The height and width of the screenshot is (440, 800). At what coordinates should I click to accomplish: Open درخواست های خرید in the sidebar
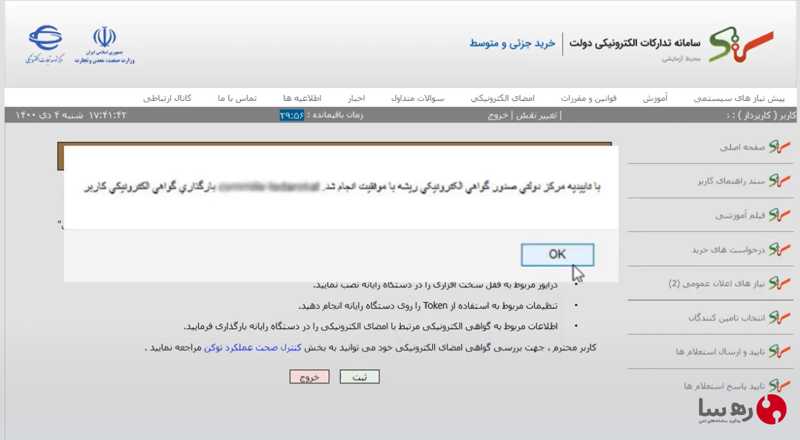coord(729,250)
